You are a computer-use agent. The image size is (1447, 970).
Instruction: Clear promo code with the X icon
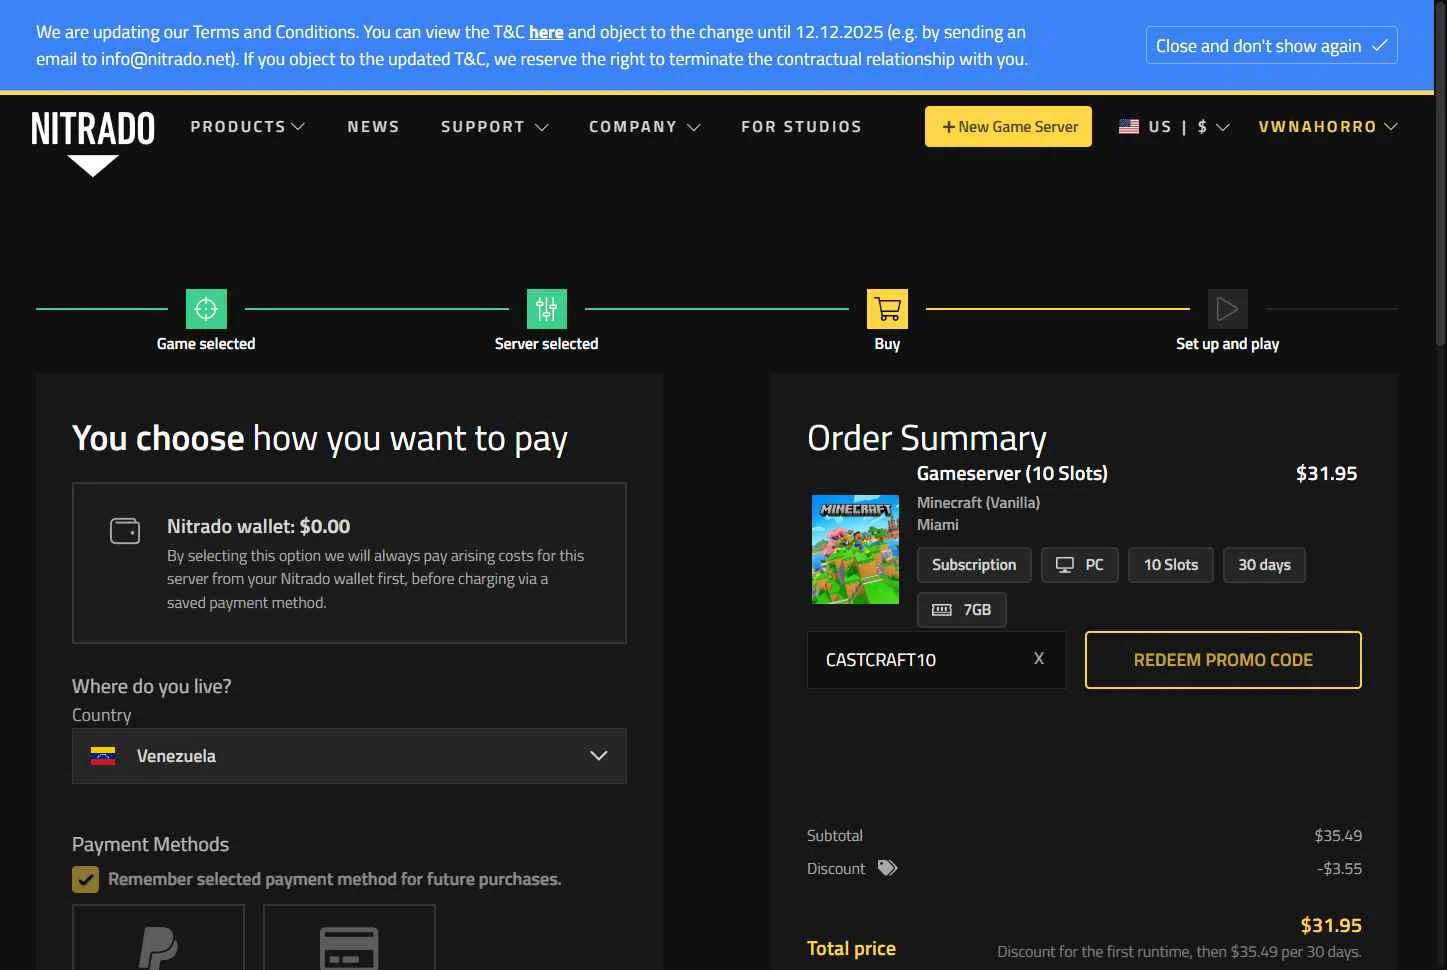(x=1039, y=658)
